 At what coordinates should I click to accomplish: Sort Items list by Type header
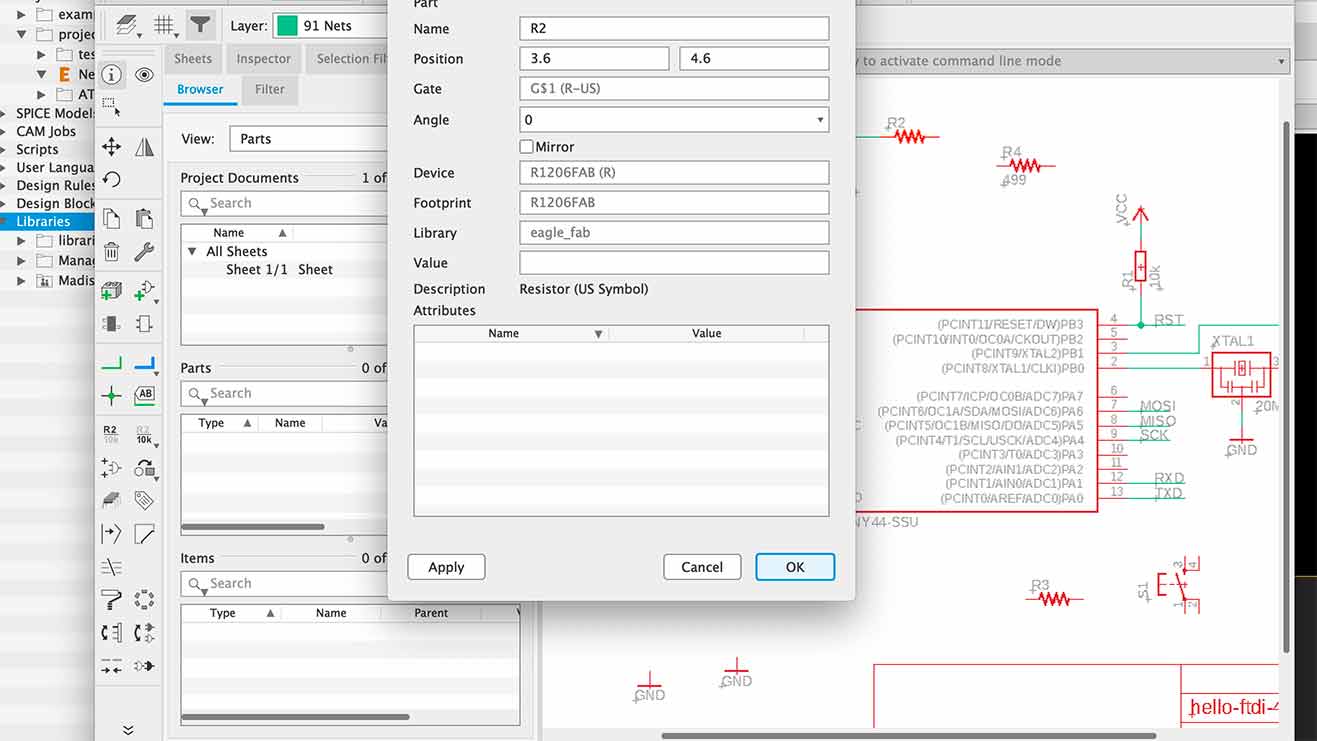pyautogui.click(x=231, y=613)
